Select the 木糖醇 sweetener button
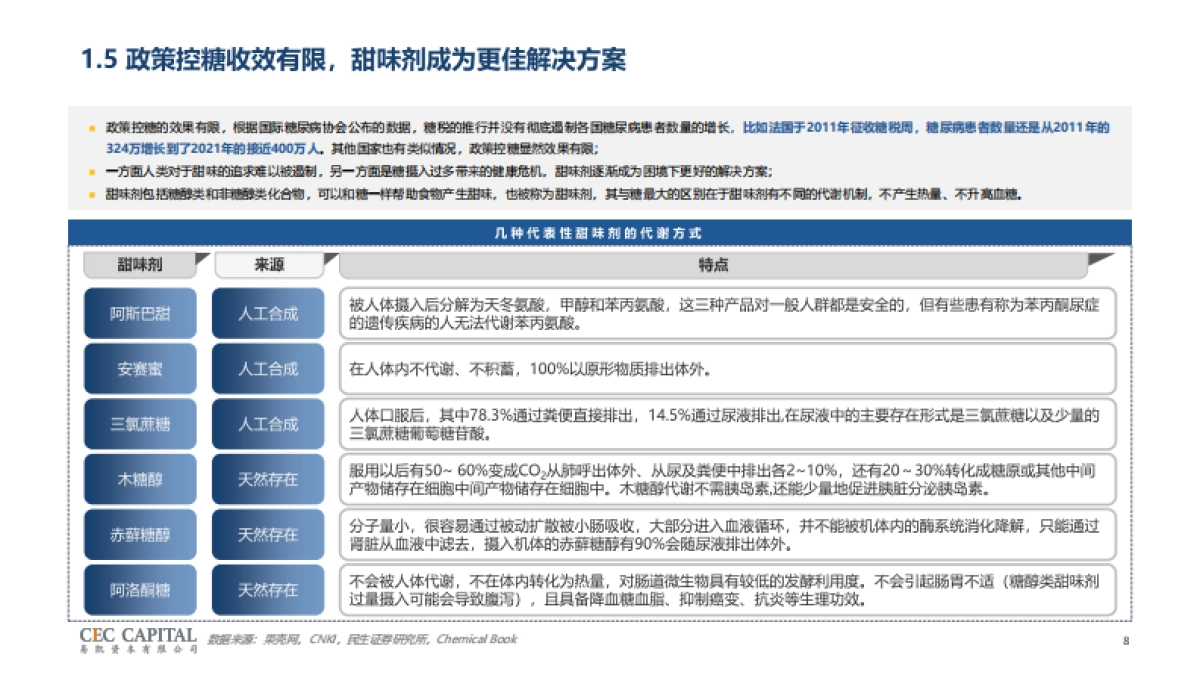This screenshot has width=1200, height=675. (140, 478)
